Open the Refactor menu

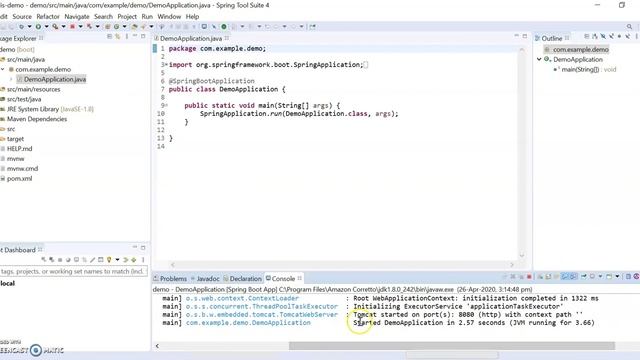(48, 16)
